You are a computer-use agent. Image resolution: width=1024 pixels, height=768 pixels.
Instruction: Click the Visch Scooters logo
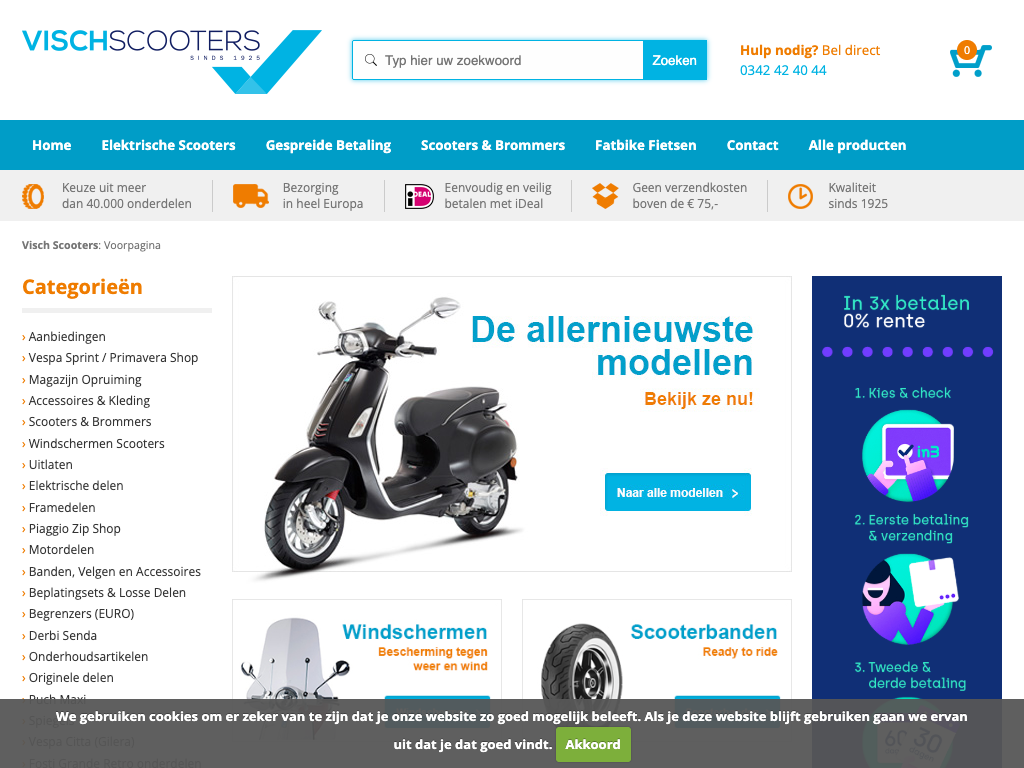click(172, 61)
